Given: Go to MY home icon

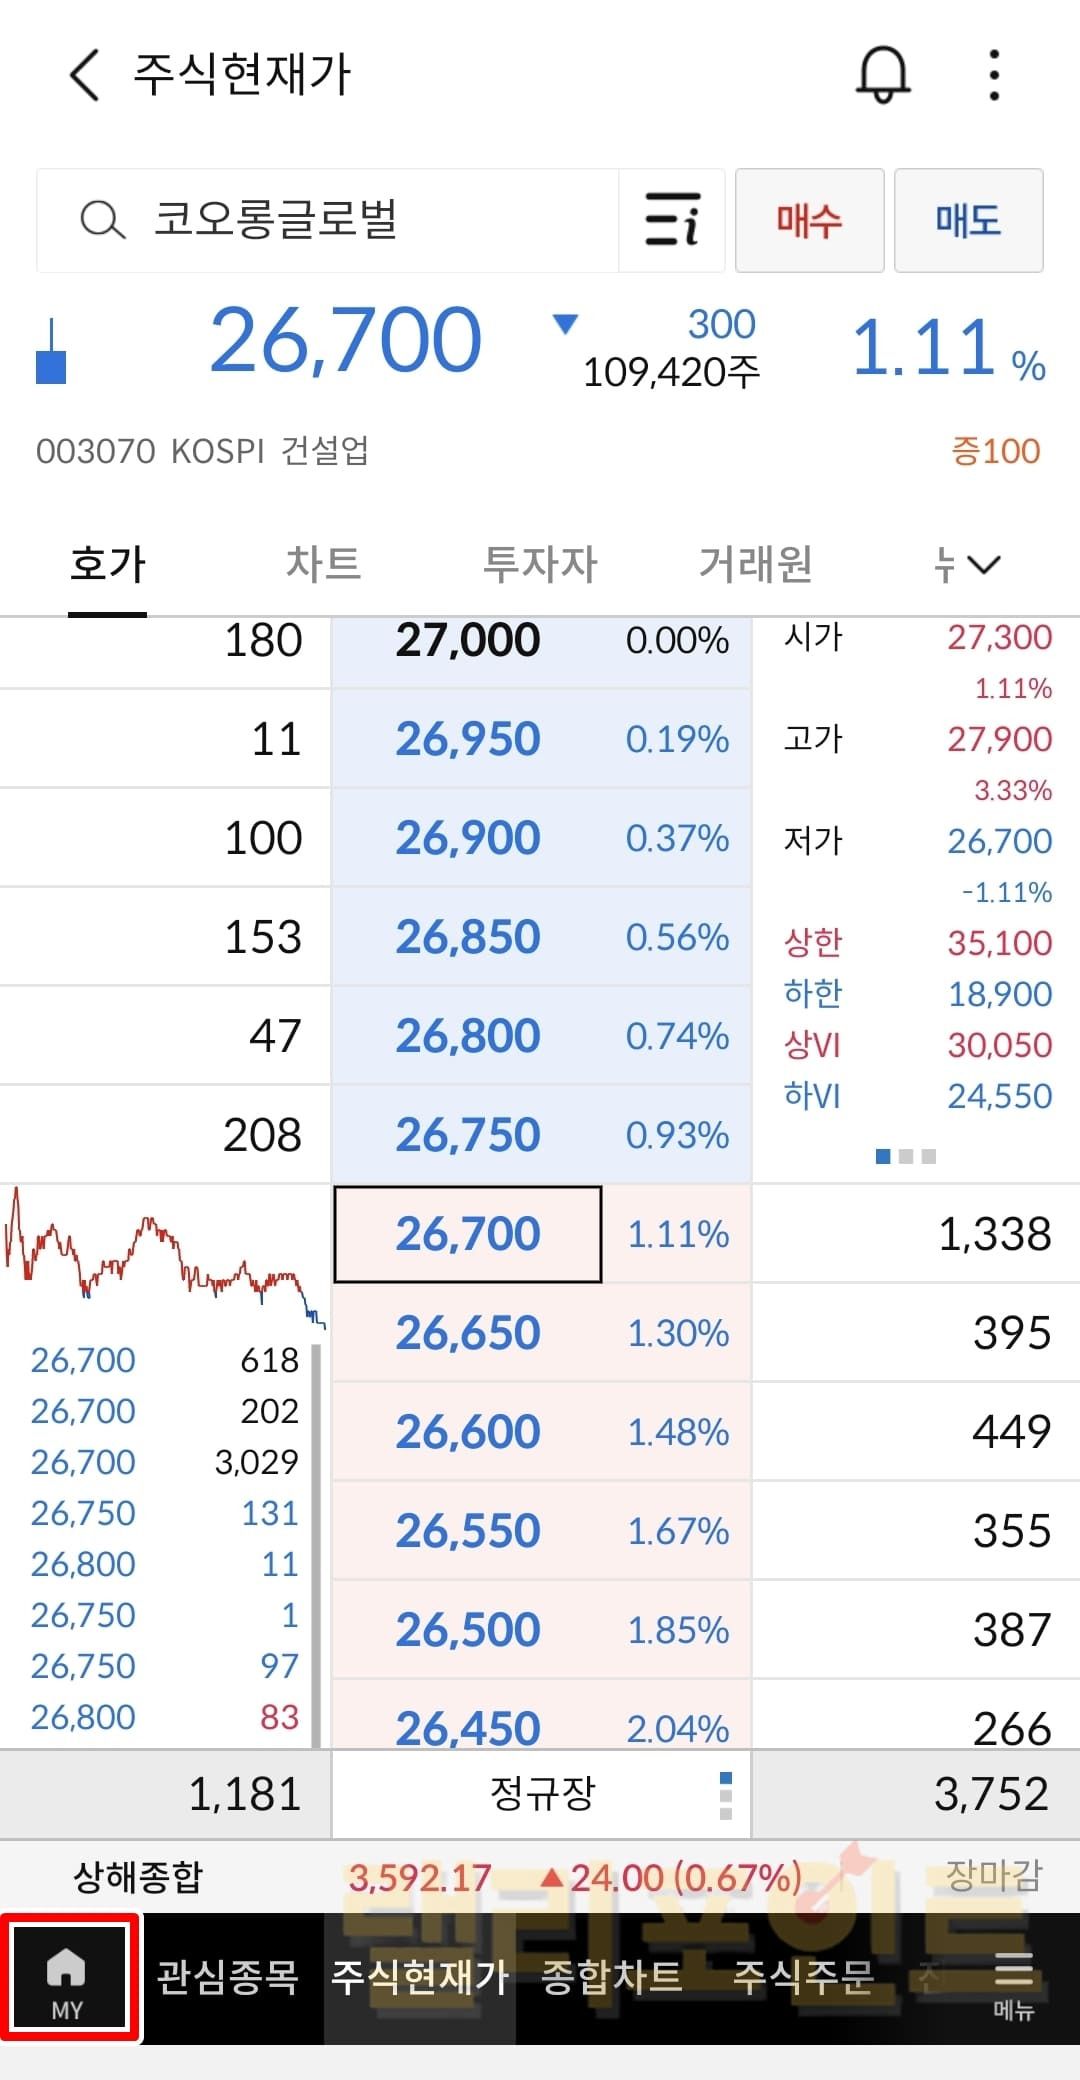Looking at the screenshot, I should [x=68, y=1976].
